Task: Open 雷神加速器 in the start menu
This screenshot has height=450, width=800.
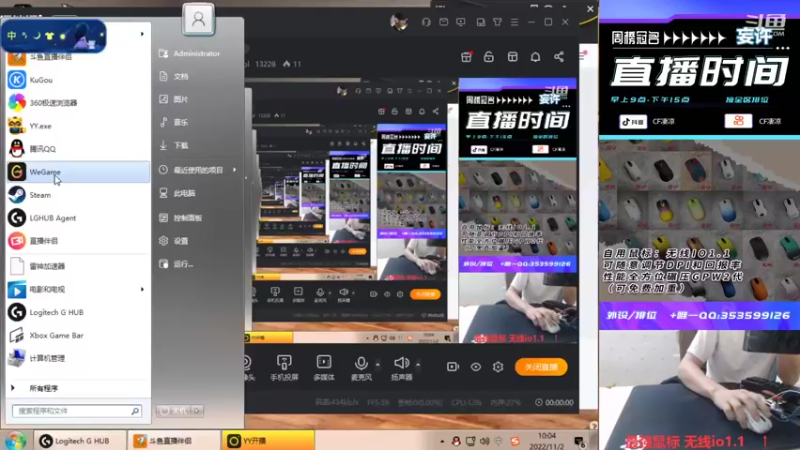Action: point(78,266)
